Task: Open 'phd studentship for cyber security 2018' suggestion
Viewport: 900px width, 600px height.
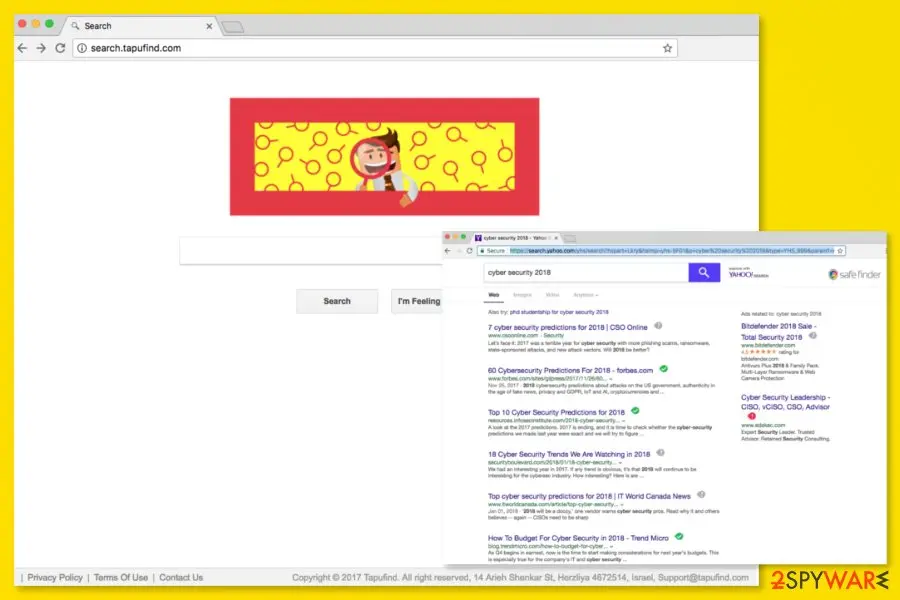Action: 559,312
